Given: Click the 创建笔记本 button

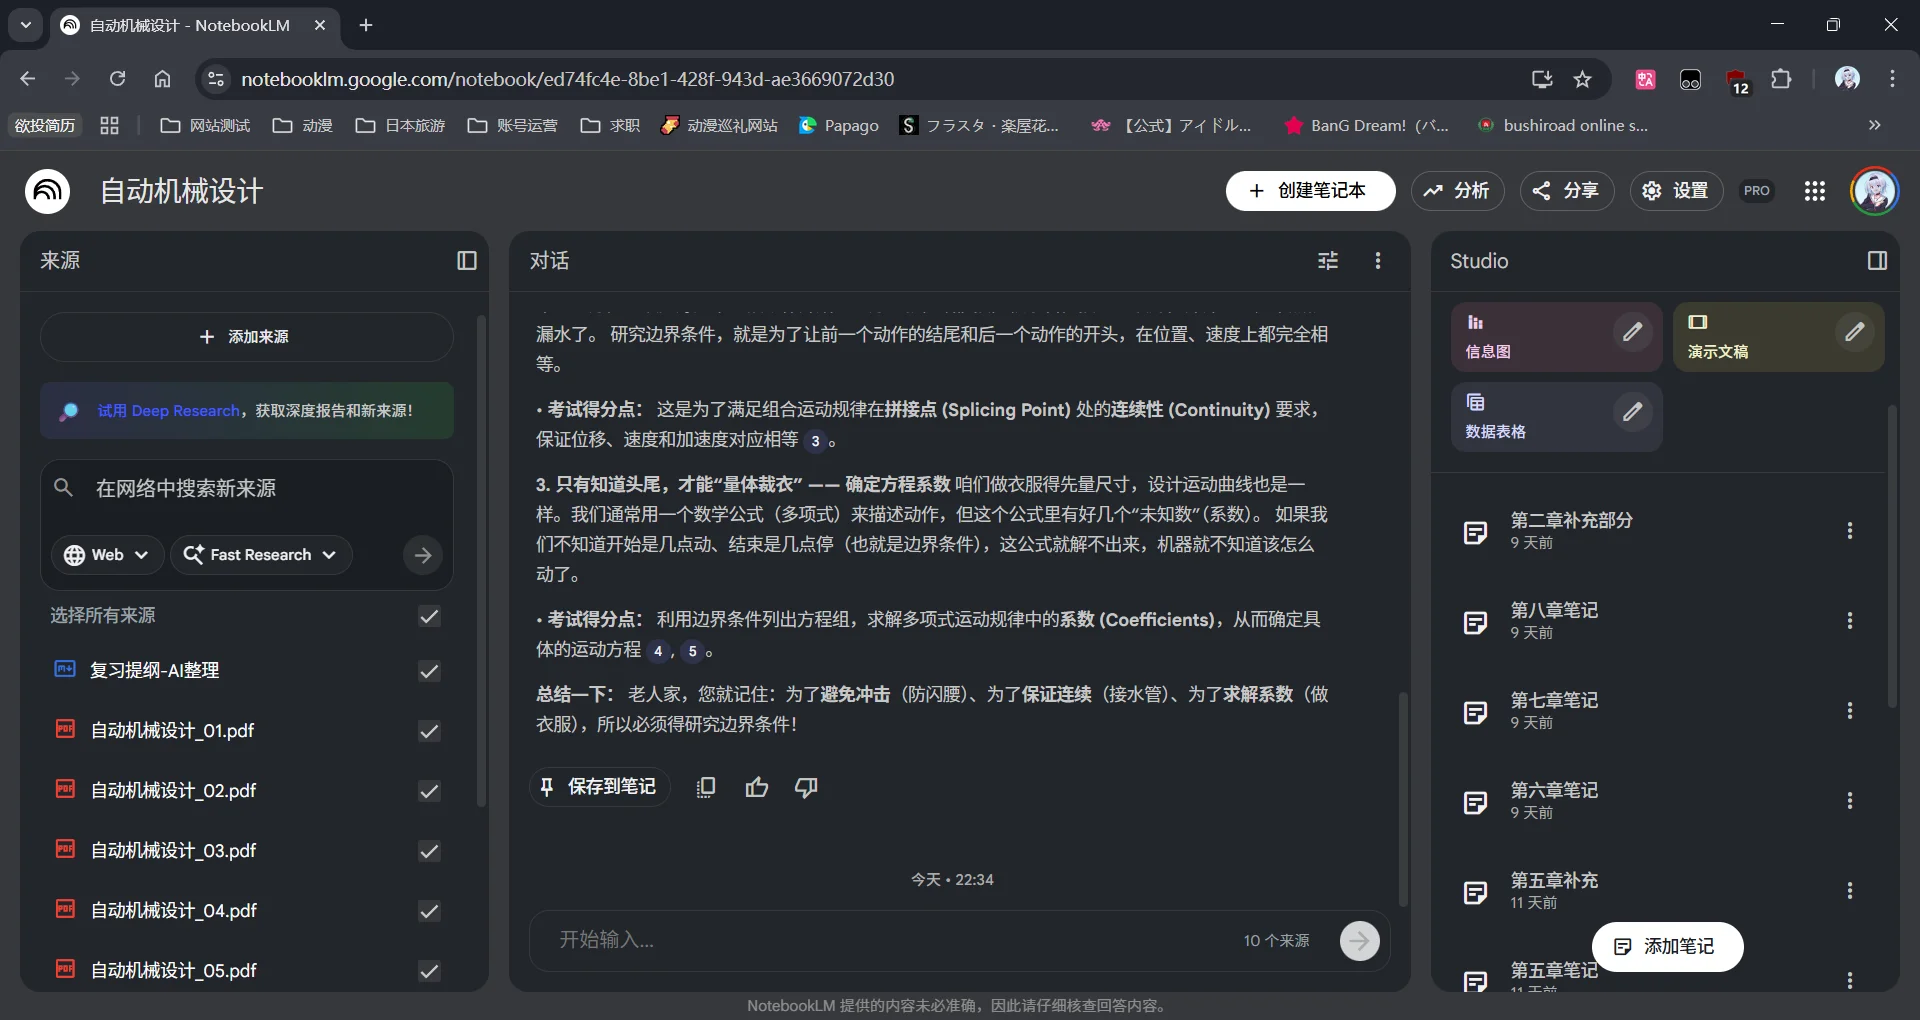Looking at the screenshot, I should (x=1310, y=191).
